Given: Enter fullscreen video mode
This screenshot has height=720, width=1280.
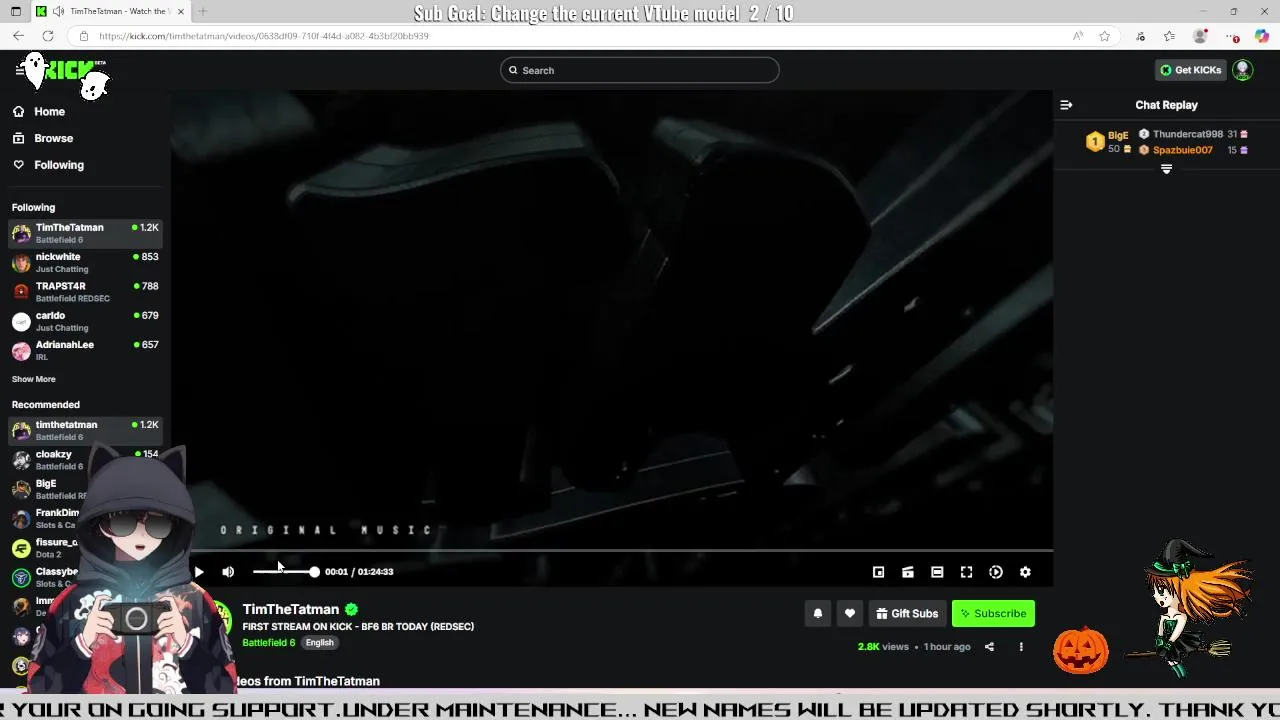Looking at the screenshot, I should (x=966, y=572).
